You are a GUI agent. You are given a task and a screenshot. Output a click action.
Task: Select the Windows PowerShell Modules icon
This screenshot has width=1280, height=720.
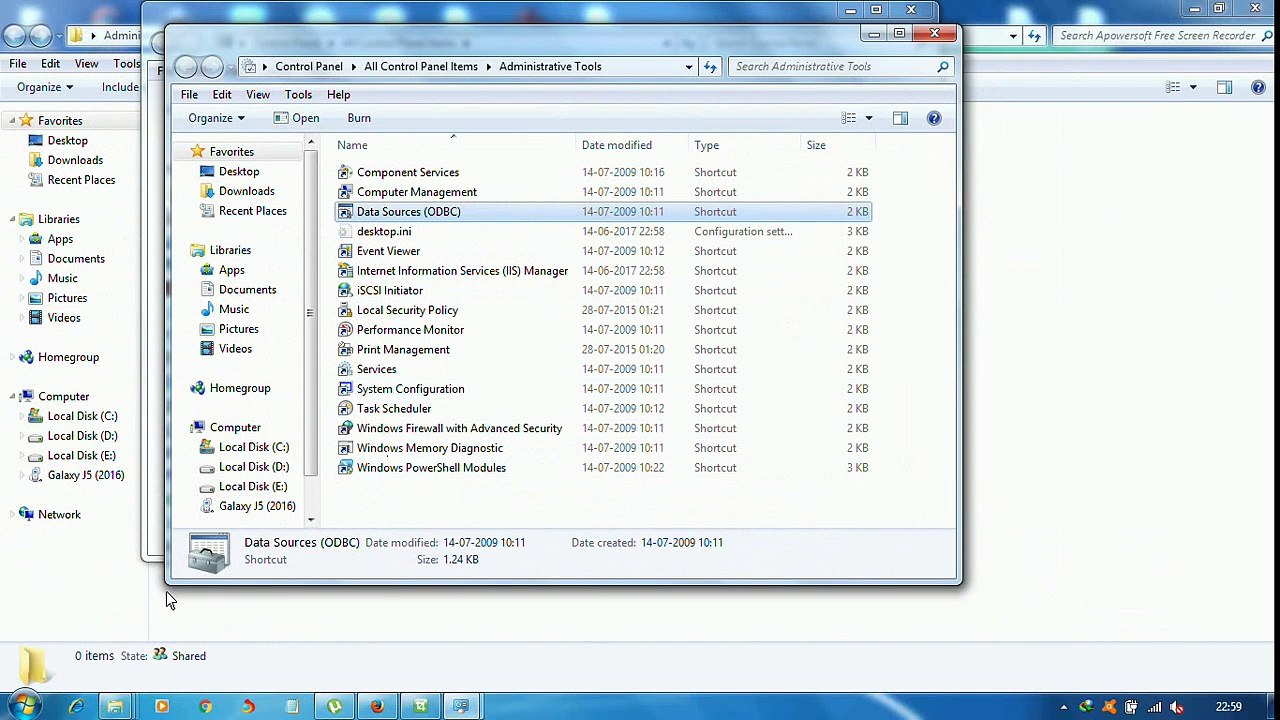[x=345, y=468]
